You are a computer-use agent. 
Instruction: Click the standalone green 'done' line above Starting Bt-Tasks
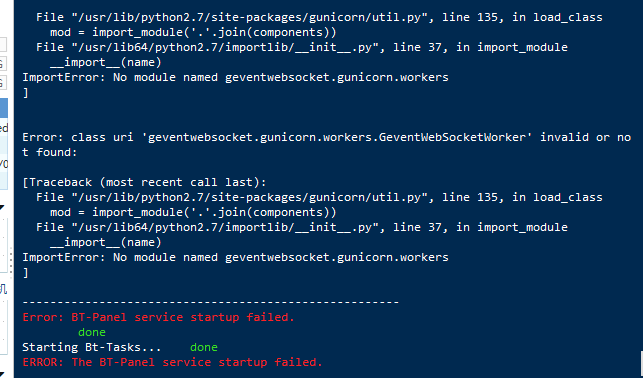[92, 332]
